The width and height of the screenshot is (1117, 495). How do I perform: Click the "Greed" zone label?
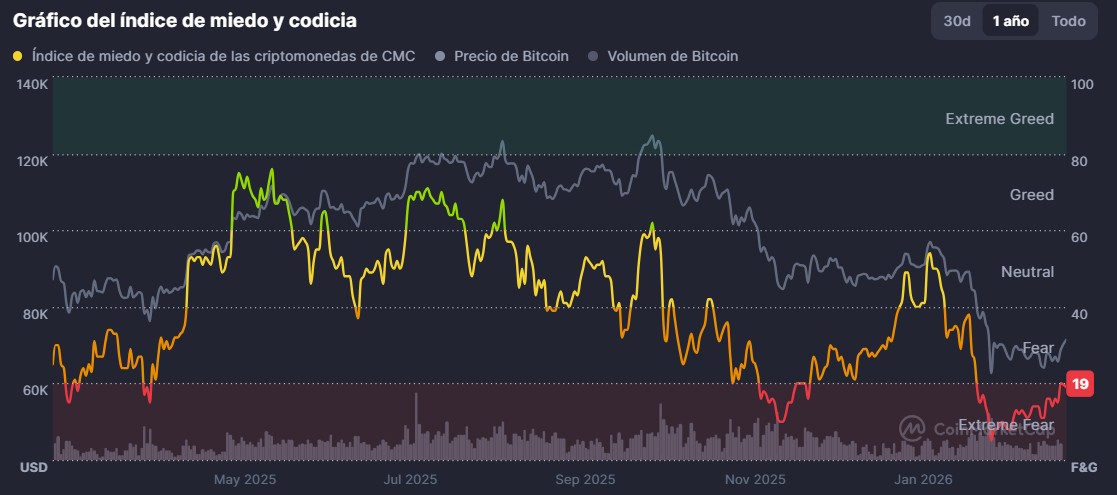click(x=1032, y=195)
